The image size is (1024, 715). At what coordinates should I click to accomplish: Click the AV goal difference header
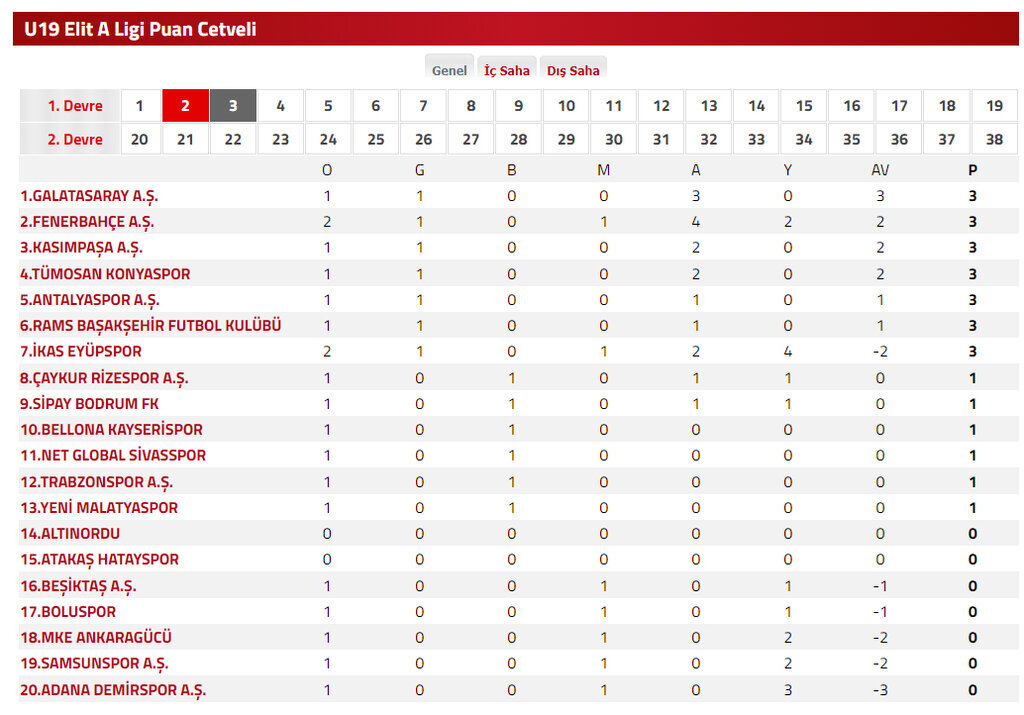[880, 170]
